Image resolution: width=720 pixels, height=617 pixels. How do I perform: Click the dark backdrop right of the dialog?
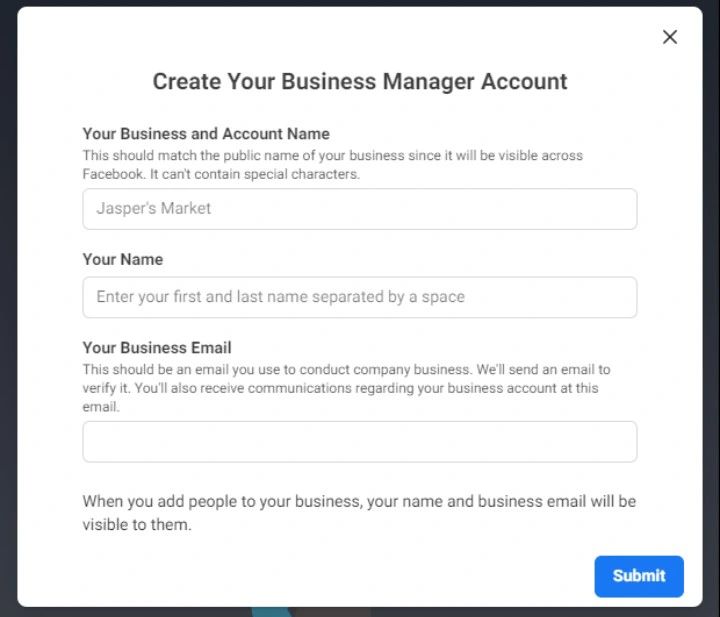pyautogui.click(x=711, y=300)
